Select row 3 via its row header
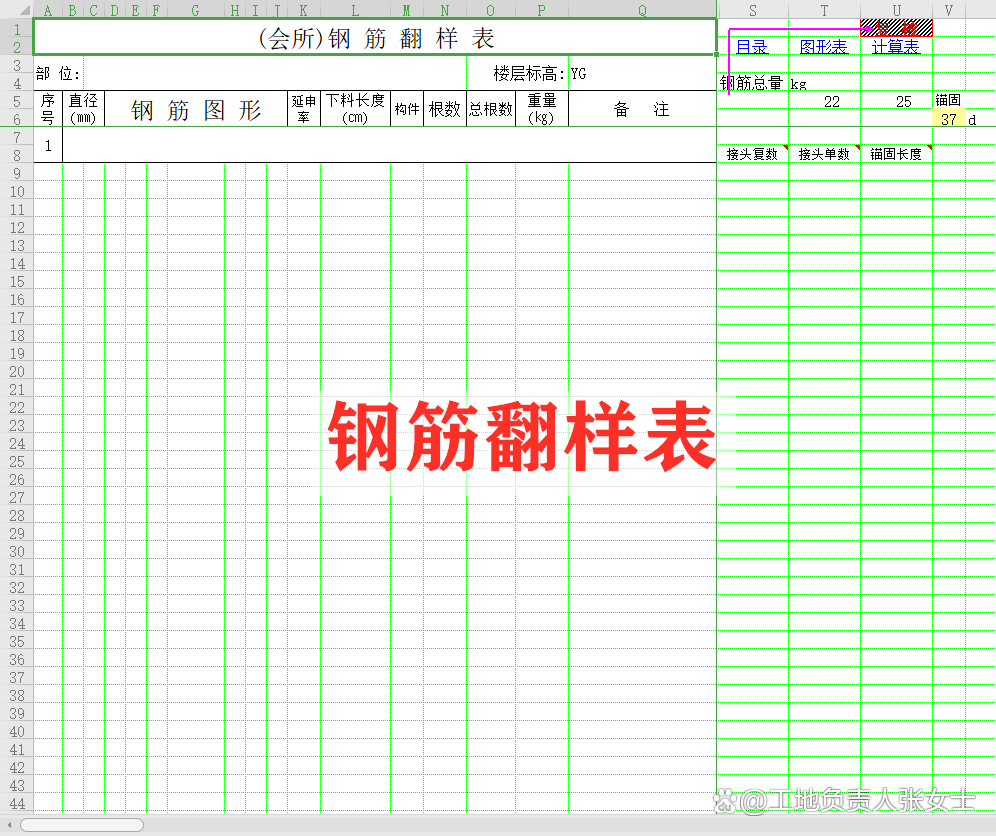Viewport: 996px width, 836px height. coord(17,65)
